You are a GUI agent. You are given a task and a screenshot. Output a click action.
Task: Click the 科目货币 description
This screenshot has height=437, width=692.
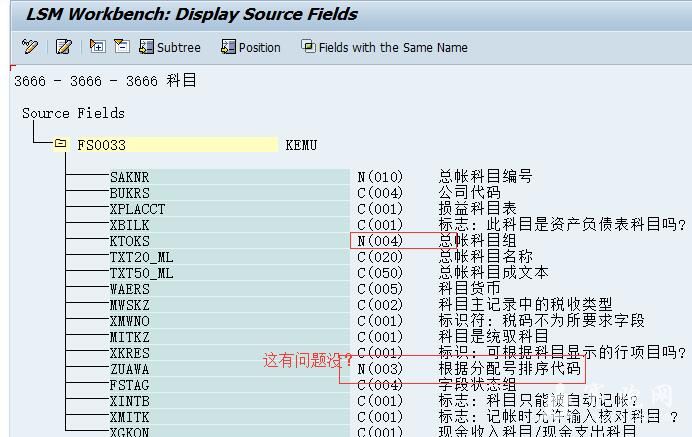point(470,288)
